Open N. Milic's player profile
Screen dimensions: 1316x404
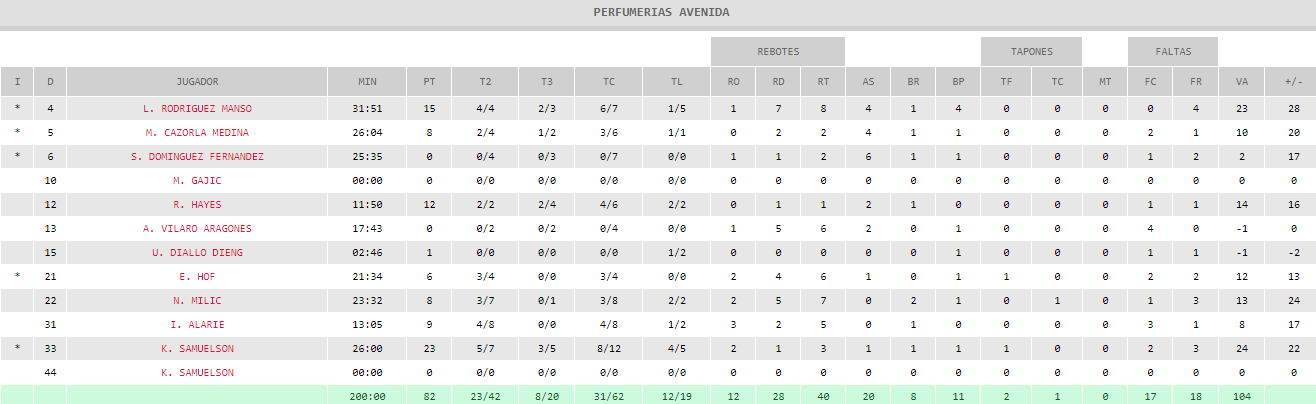pos(197,300)
